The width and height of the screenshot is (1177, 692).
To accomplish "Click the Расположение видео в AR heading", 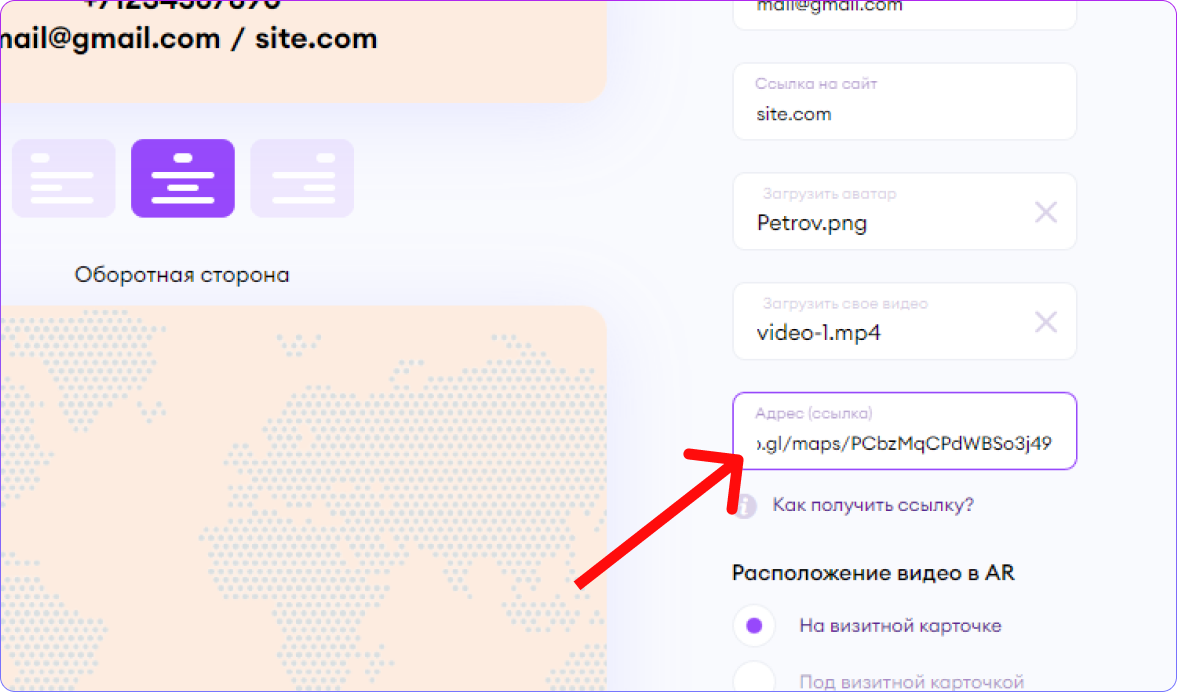I will pos(873,573).
